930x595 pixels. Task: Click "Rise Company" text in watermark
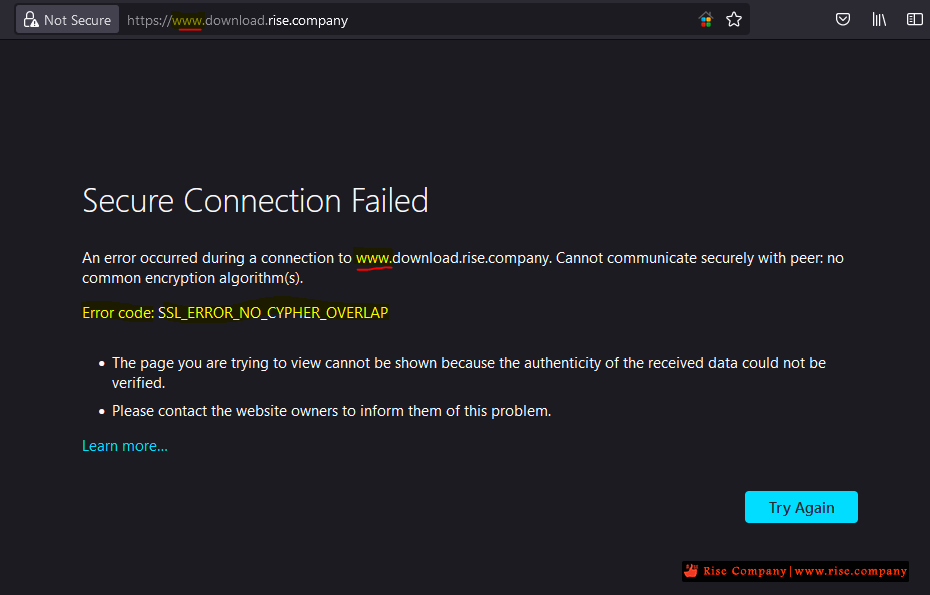744,571
